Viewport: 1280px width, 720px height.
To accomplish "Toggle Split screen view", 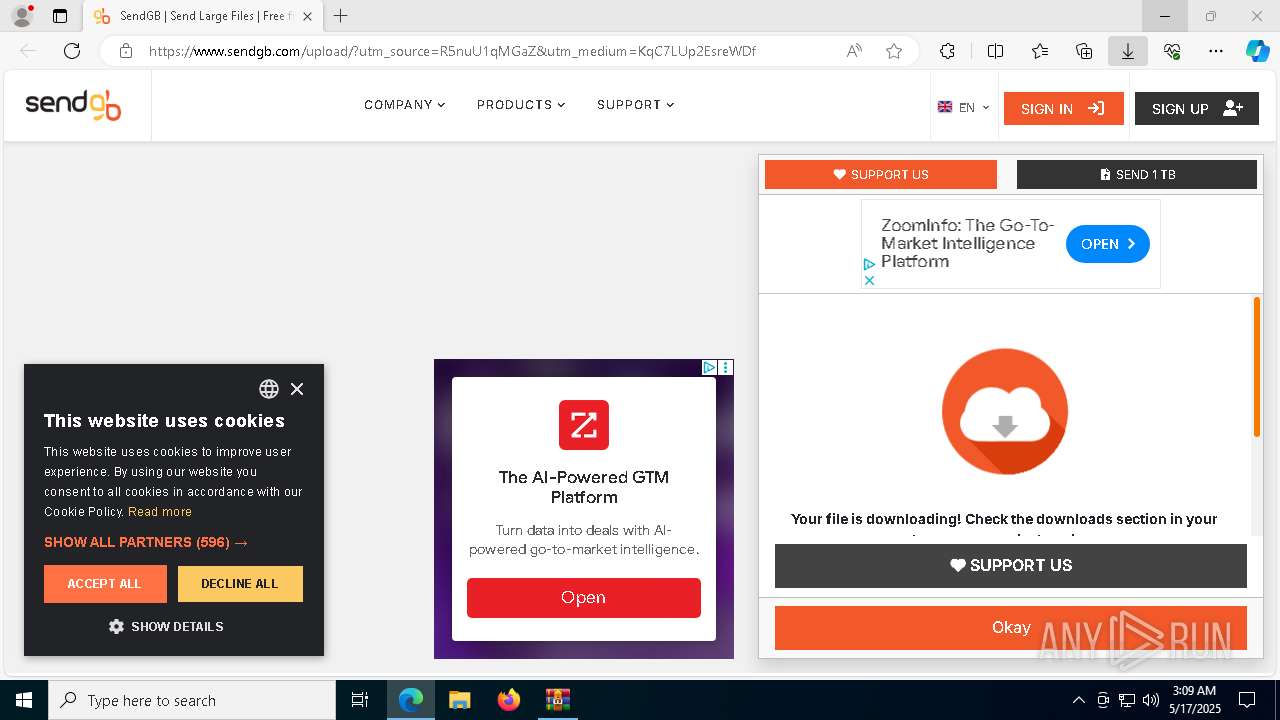I will (x=995, y=51).
